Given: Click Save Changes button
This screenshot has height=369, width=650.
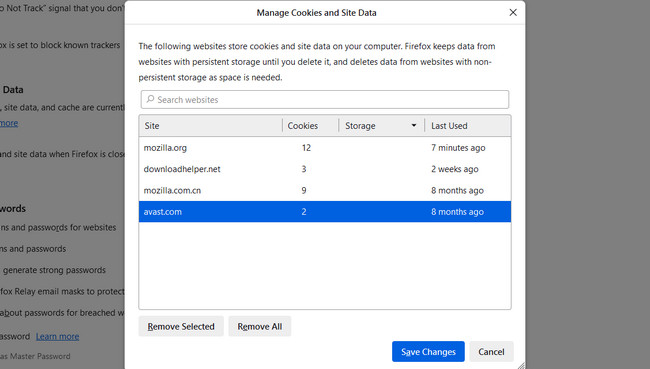Looking at the screenshot, I should [428, 352].
